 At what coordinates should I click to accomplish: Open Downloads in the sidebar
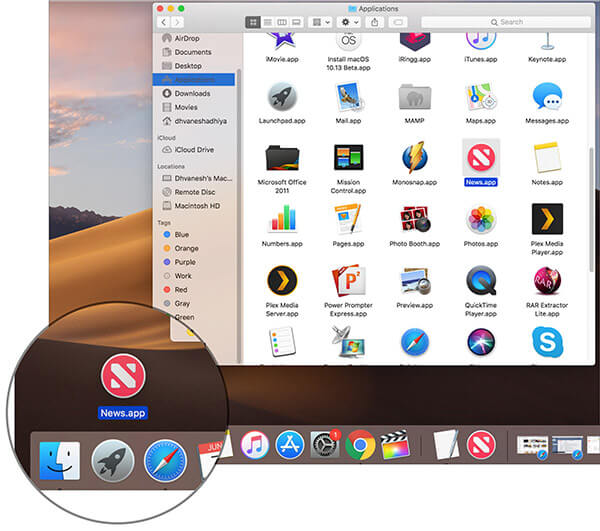pos(194,93)
